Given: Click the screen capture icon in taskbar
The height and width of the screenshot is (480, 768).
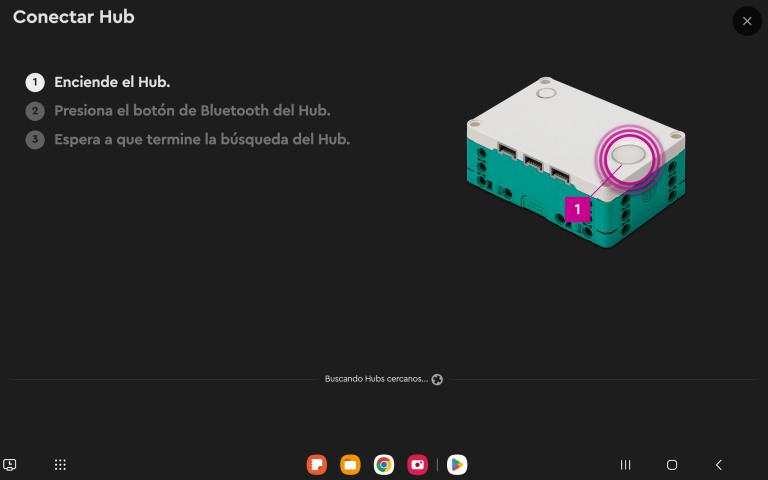Looking at the screenshot, I should (9, 464).
